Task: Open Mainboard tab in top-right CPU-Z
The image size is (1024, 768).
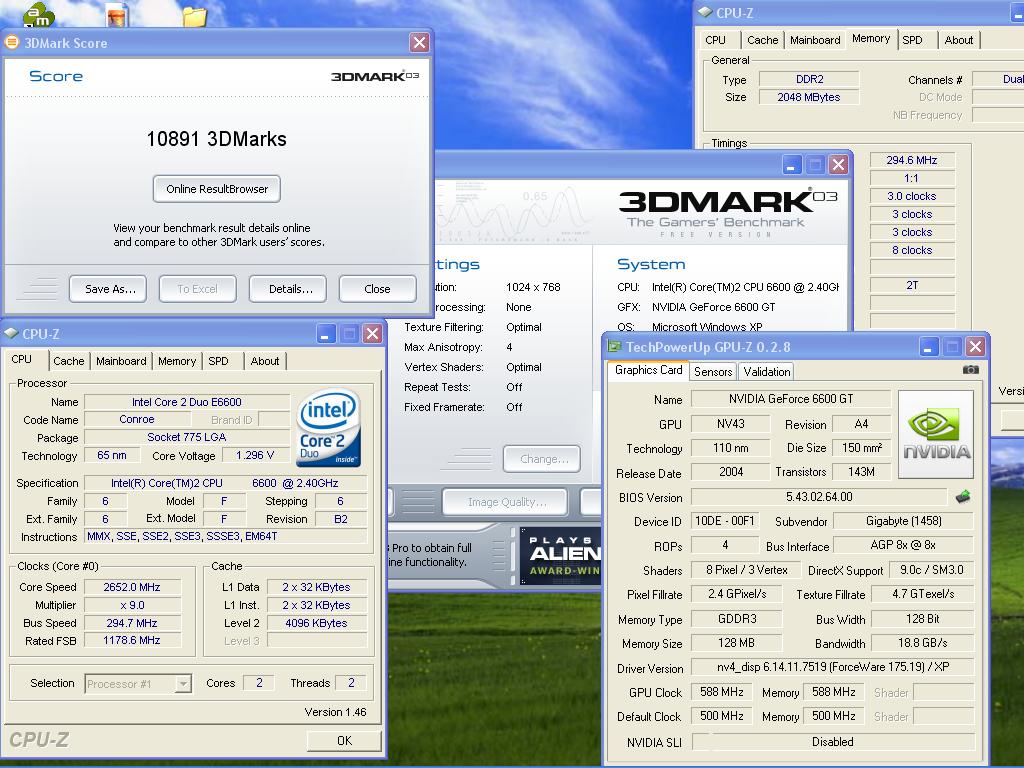Action: pos(815,40)
